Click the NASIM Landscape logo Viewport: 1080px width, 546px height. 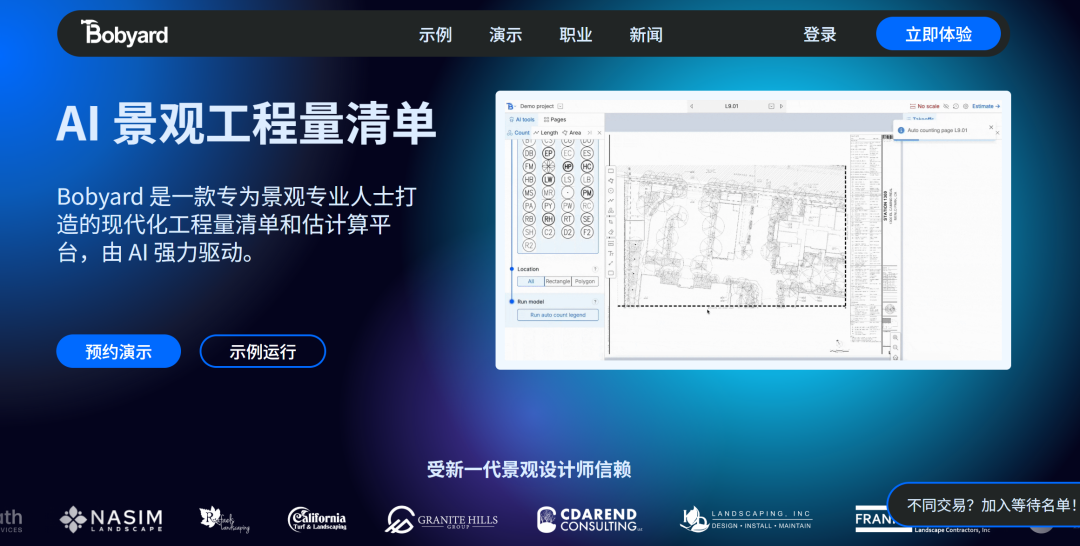[111, 519]
